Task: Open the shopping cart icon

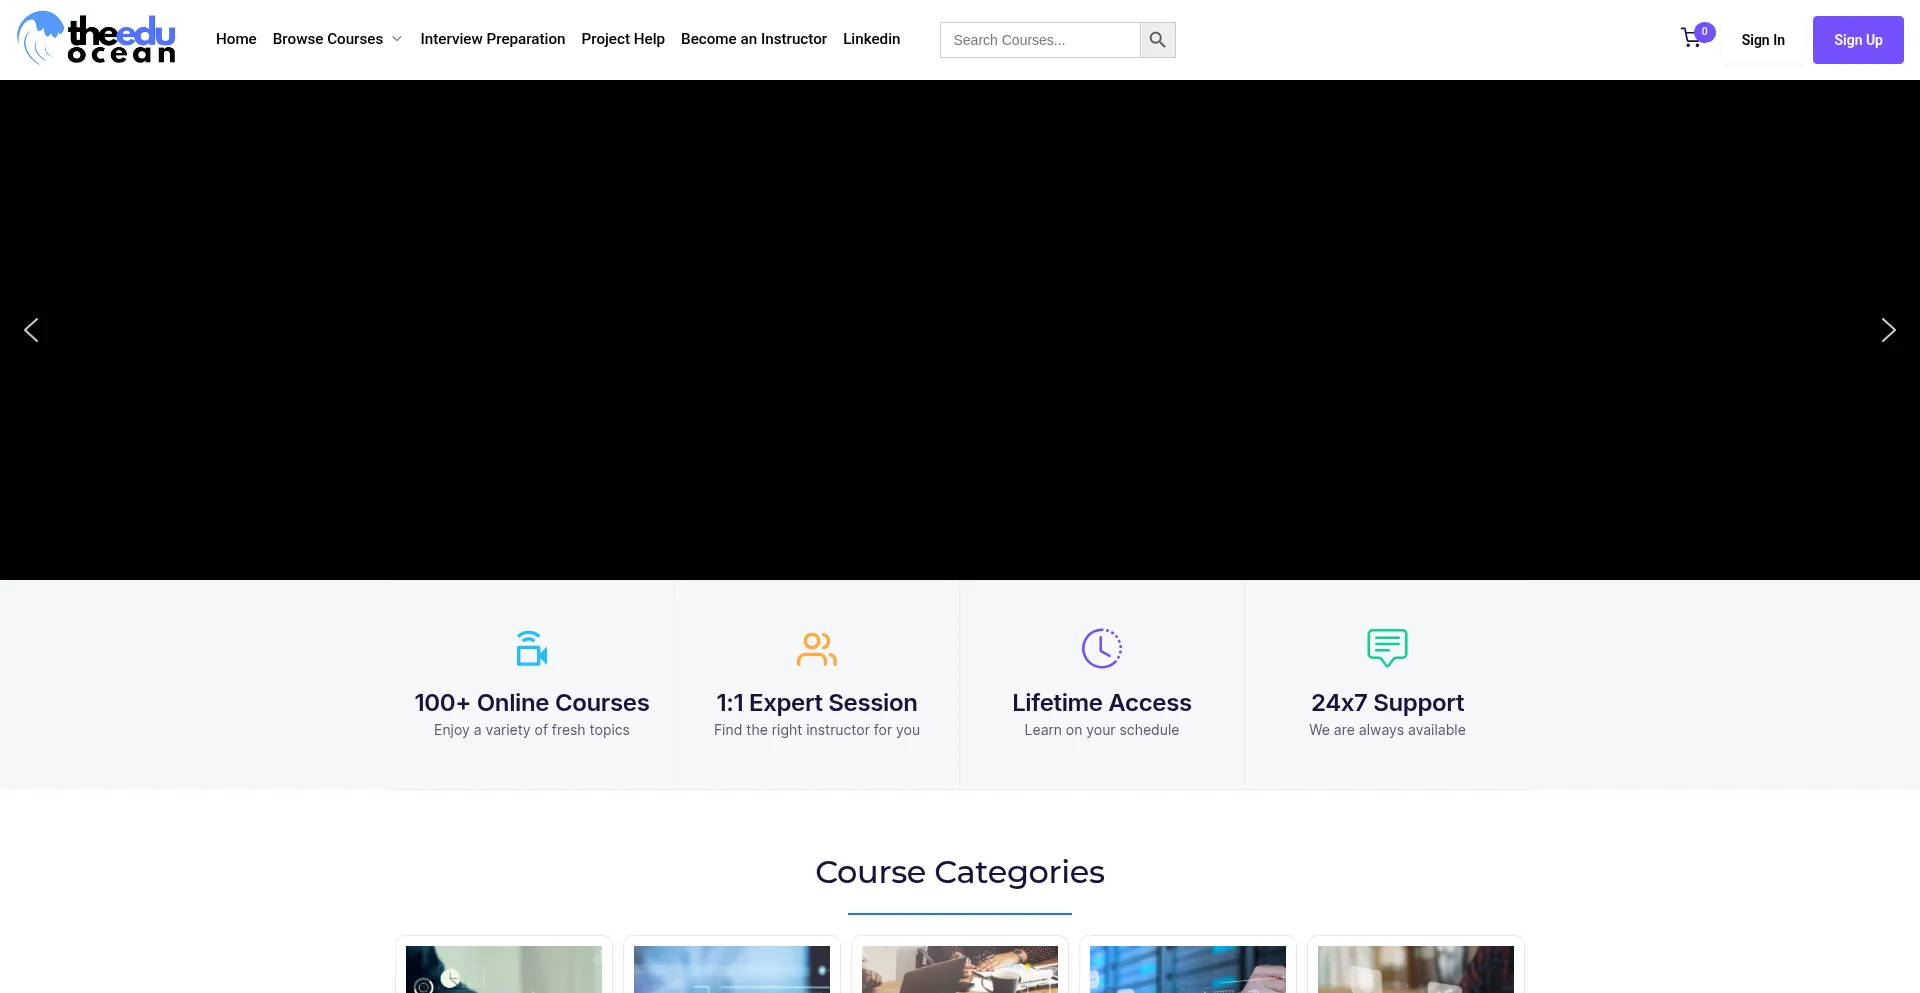Action: [x=1691, y=39]
